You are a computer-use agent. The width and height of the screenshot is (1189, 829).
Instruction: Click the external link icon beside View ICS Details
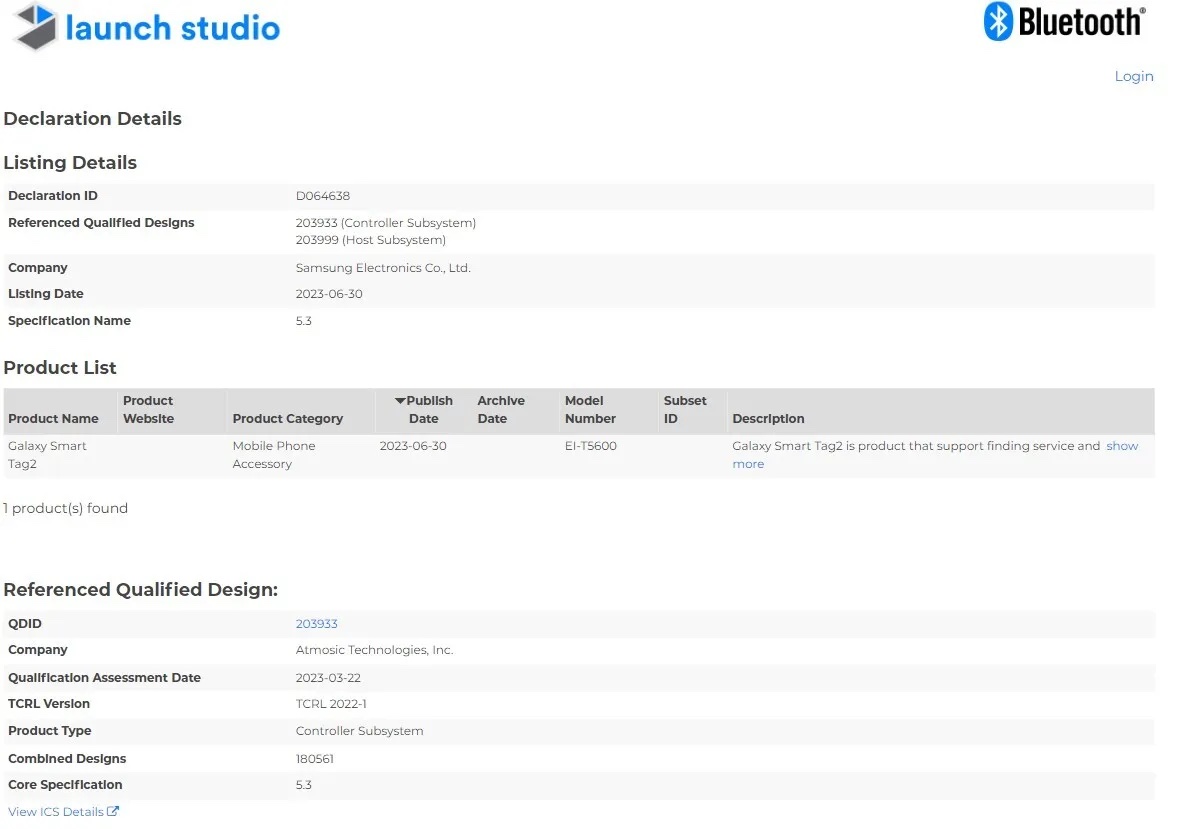113,812
